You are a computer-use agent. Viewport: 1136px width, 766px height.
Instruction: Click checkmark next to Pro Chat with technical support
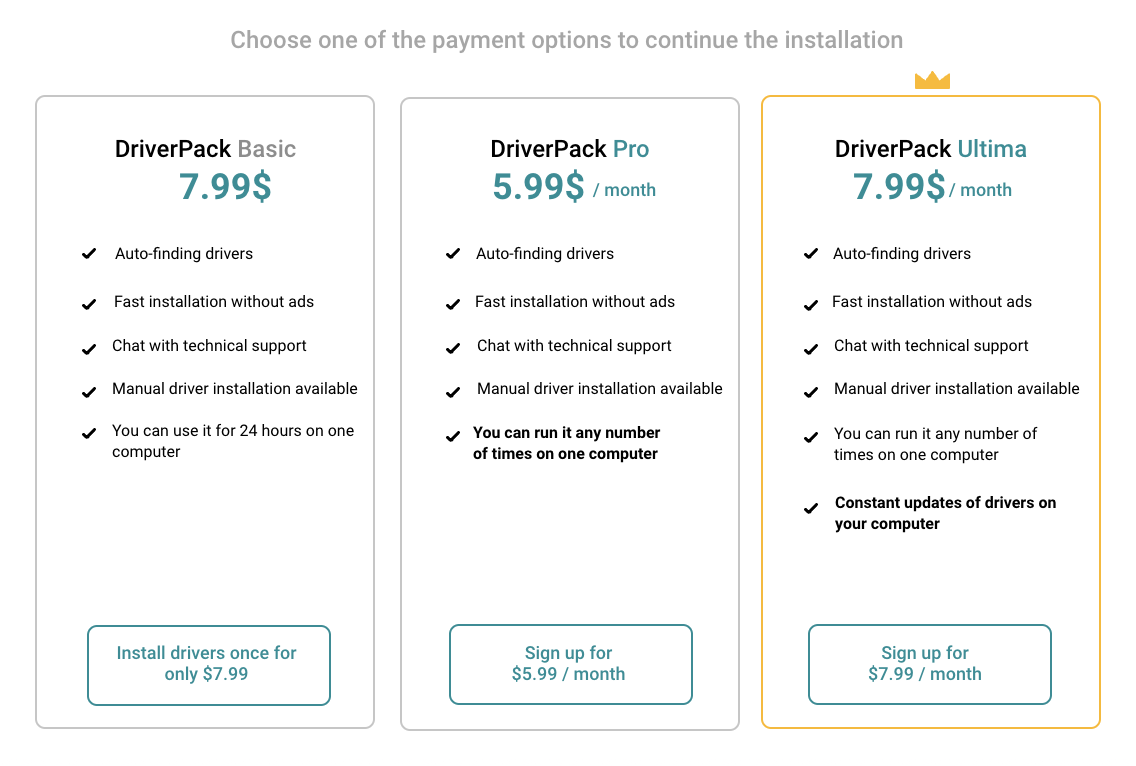coord(453,349)
